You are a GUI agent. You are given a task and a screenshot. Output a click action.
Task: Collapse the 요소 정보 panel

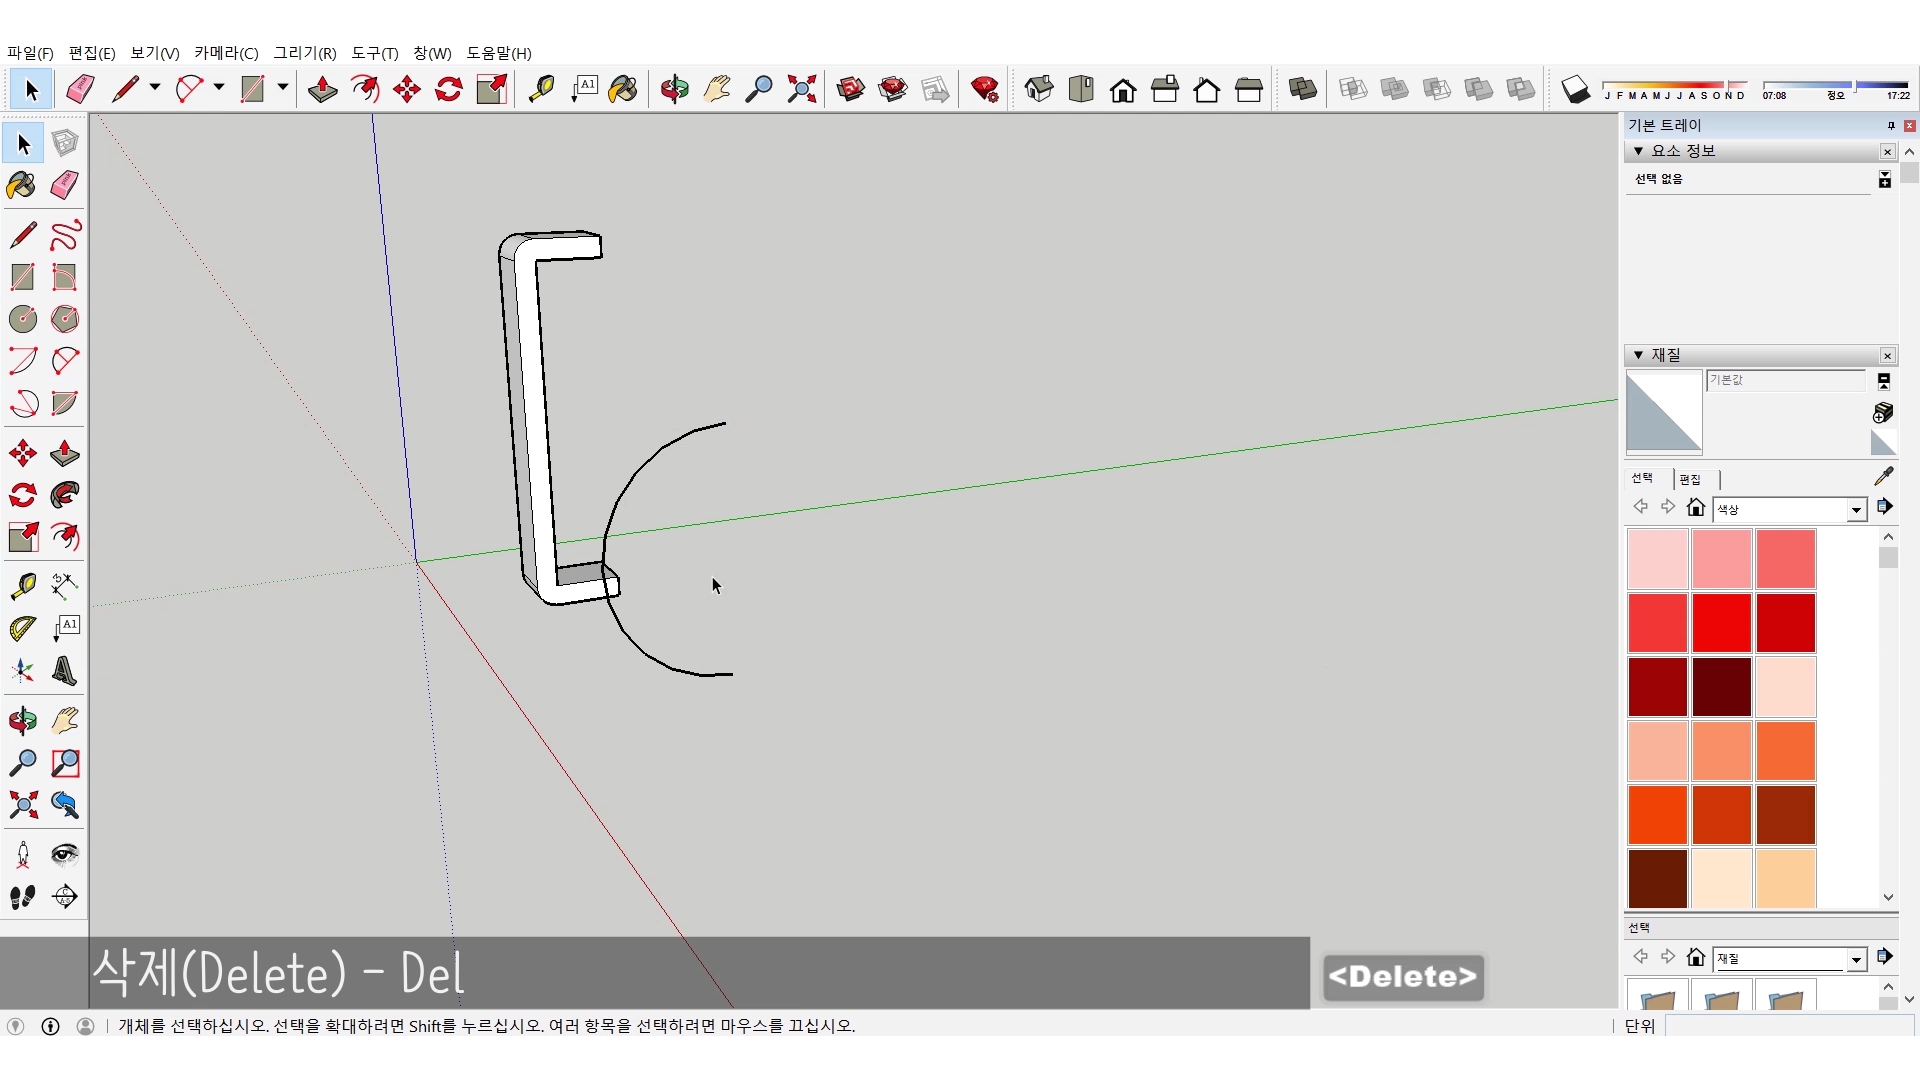1638,151
